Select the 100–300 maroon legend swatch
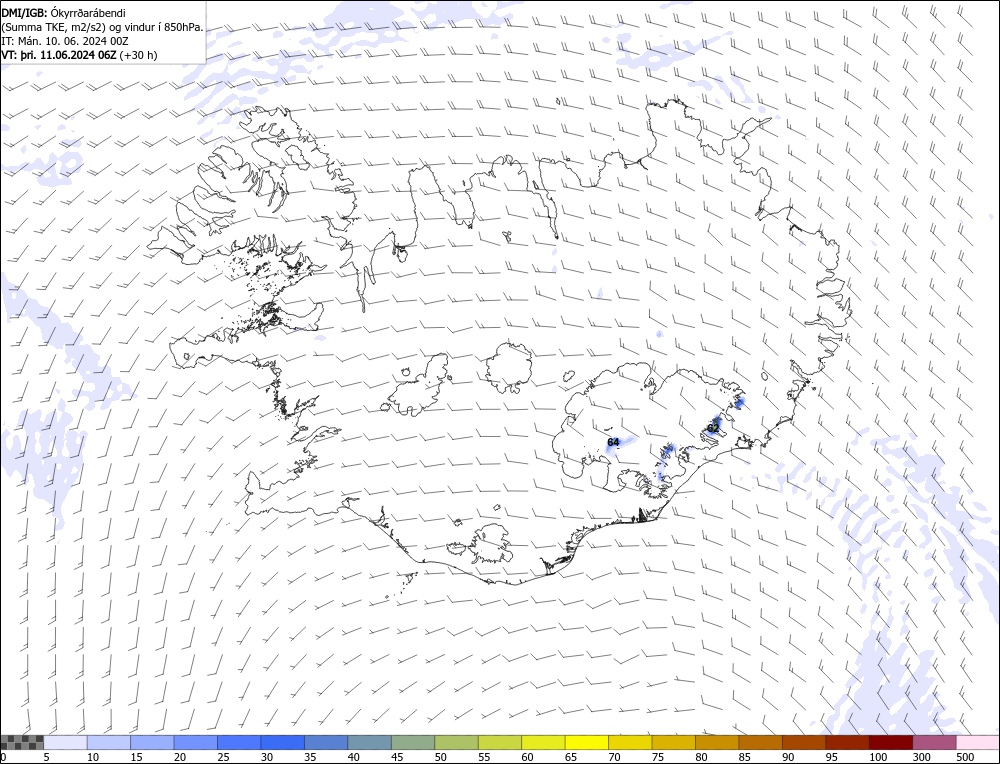 [x=890, y=742]
